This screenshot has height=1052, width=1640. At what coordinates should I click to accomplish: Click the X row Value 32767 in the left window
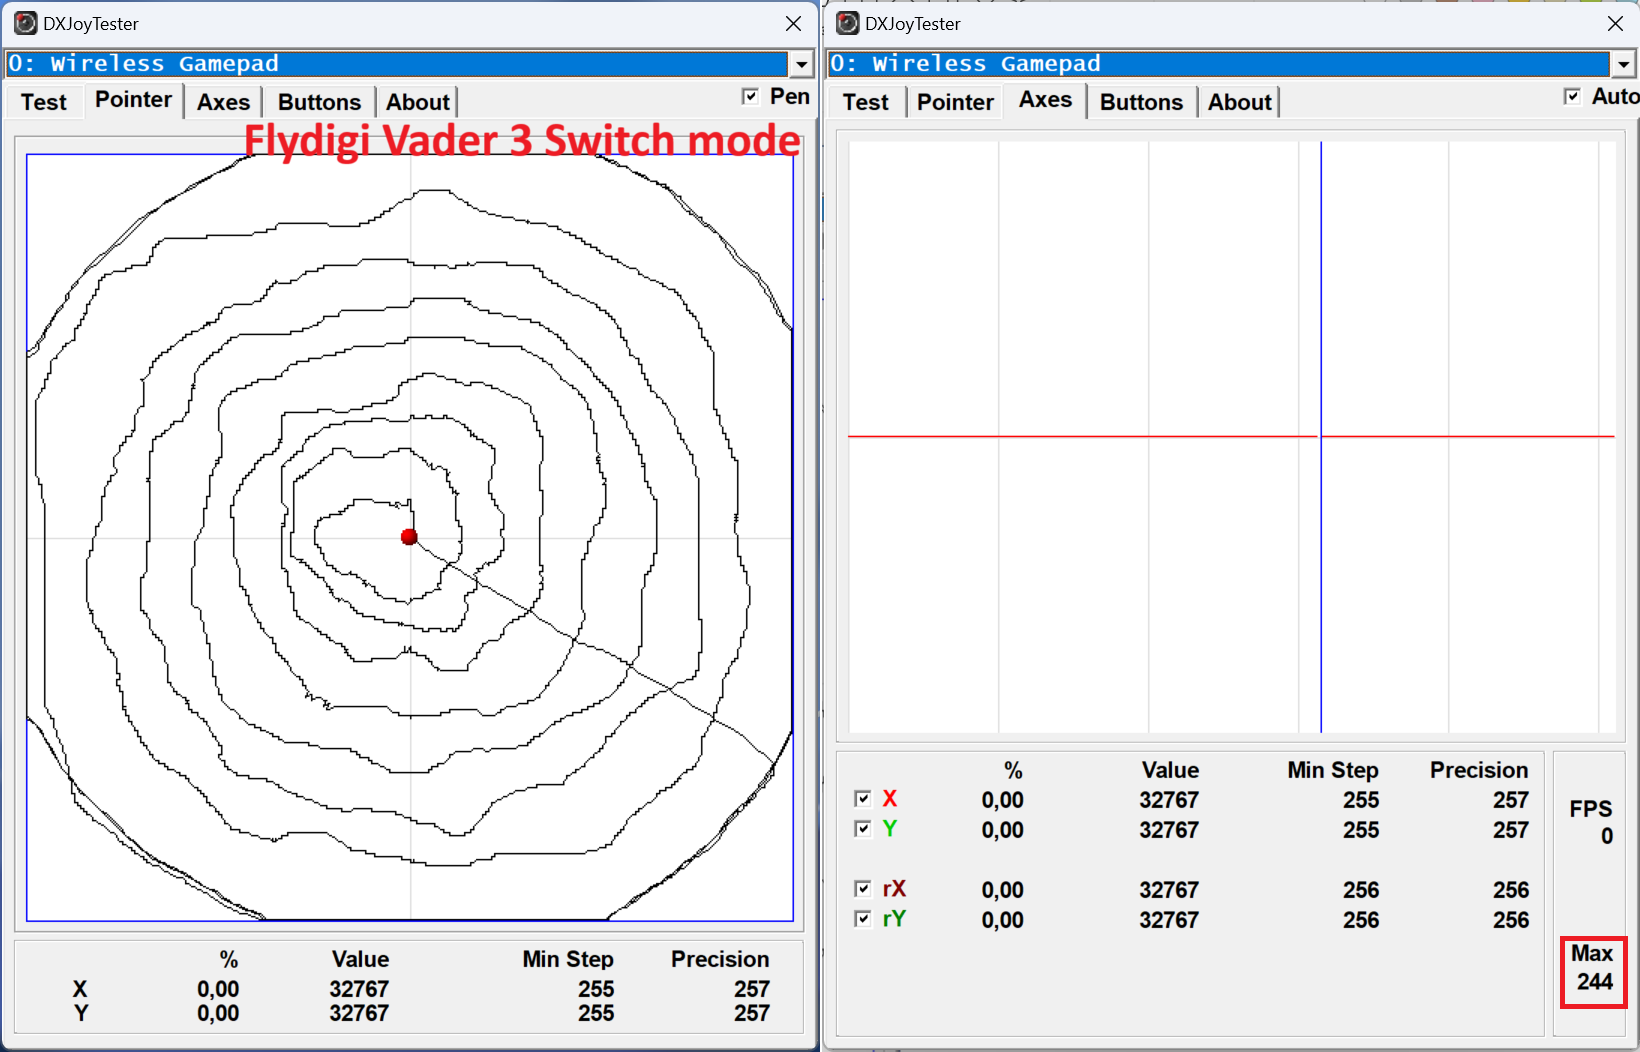[x=359, y=989]
